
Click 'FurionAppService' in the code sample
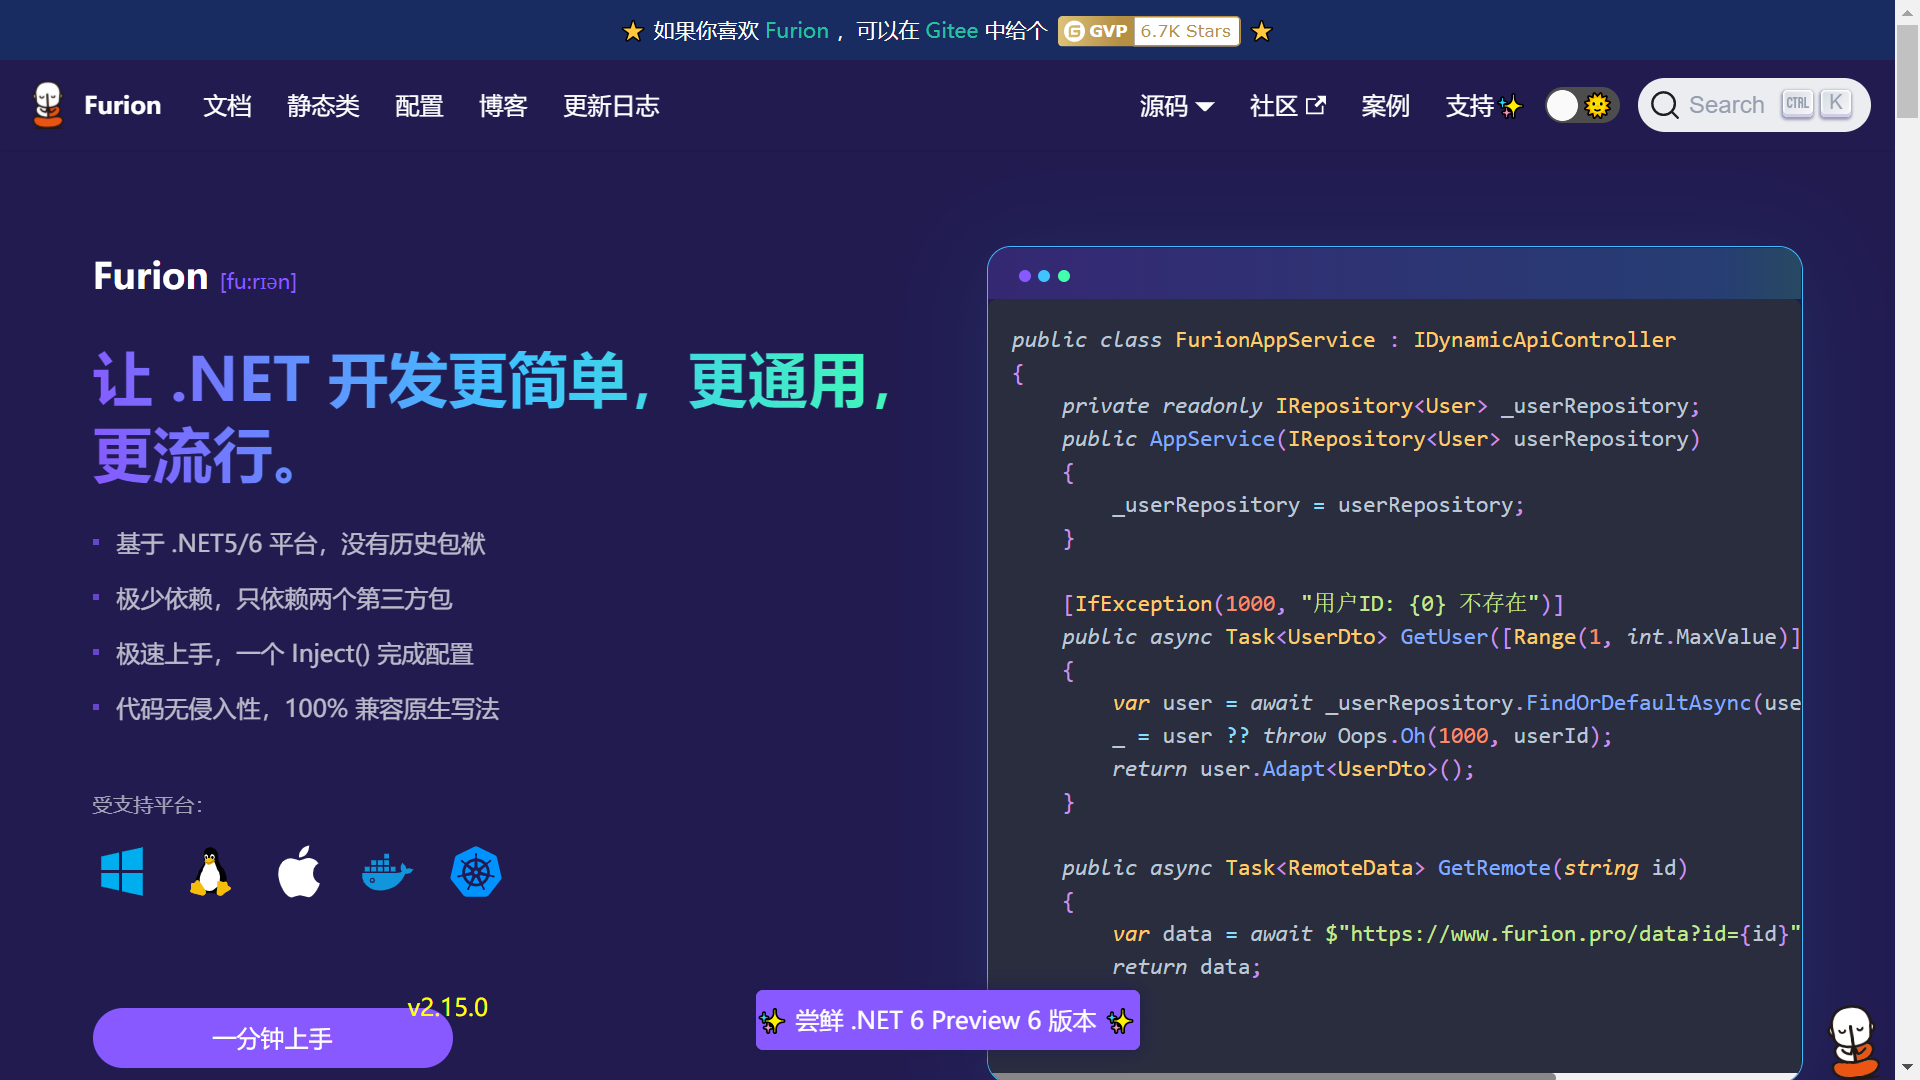pos(1275,340)
